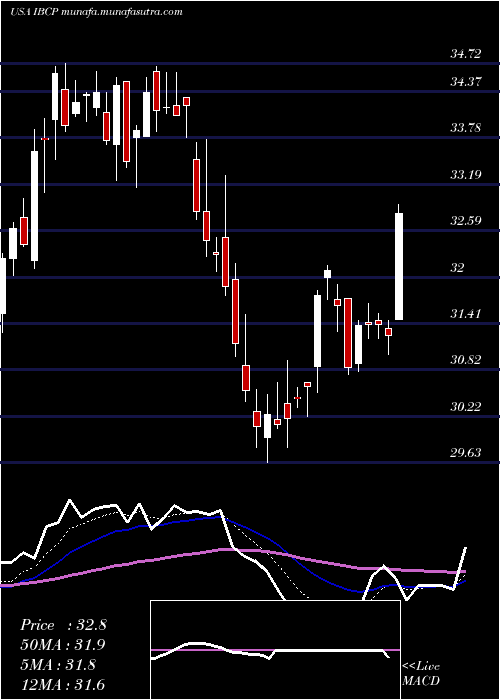The image size is (500, 700).
Task: Click the 34.37 price level label
Action: pyautogui.click(x=466, y=82)
